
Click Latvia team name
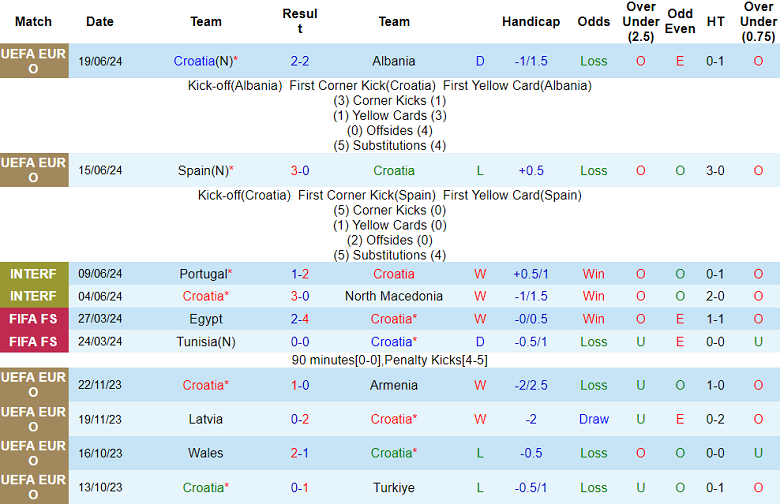pos(206,420)
